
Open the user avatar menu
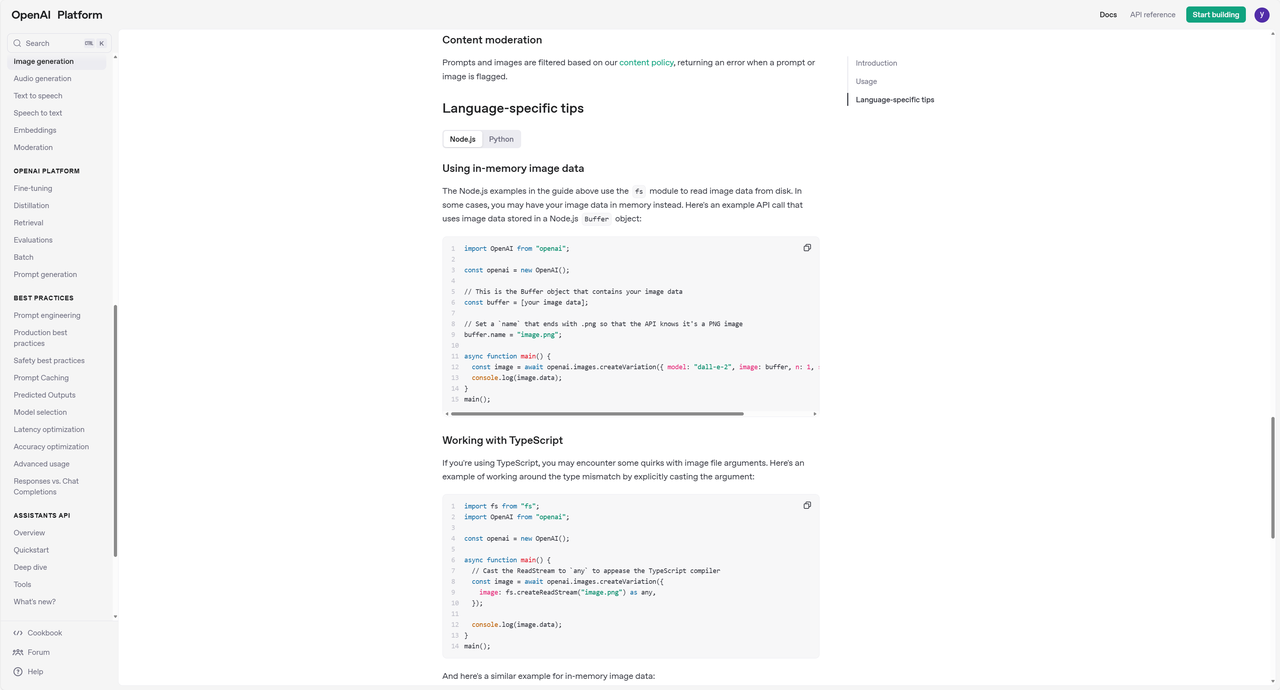tap(1262, 15)
